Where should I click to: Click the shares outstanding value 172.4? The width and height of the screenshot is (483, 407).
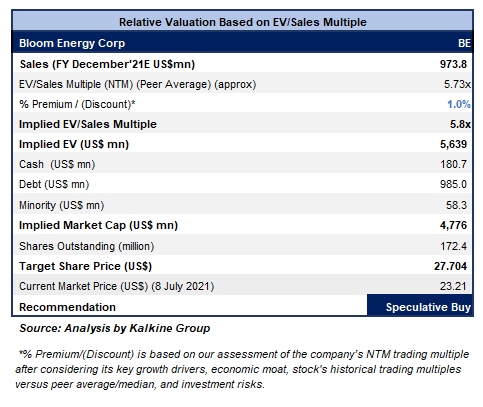point(454,246)
